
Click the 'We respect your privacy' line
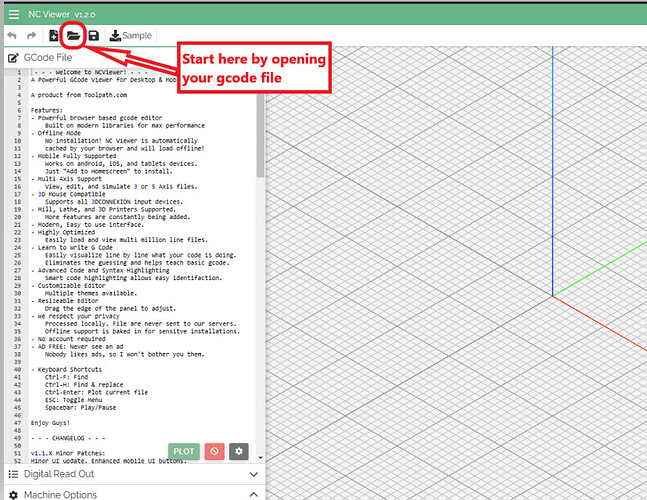tap(75, 316)
